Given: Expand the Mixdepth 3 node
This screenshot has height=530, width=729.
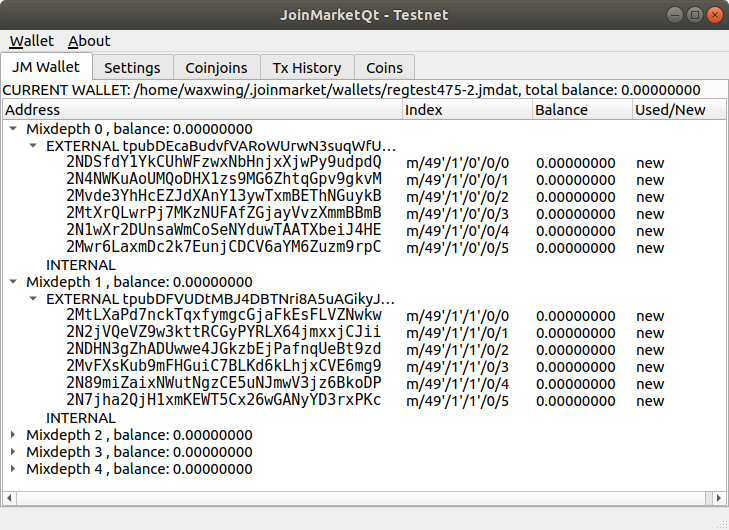Looking at the screenshot, I should [x=13, y=452].
